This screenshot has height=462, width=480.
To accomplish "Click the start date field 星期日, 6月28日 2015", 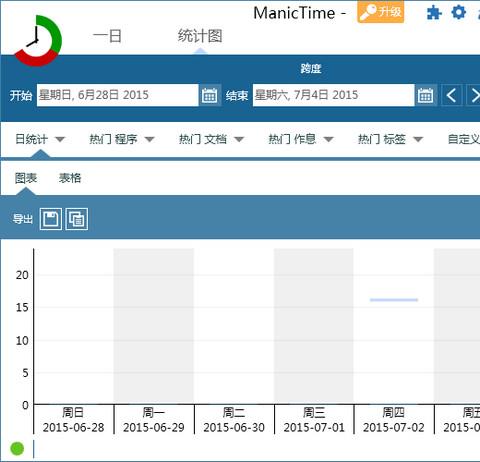I will tap(117, 95).
